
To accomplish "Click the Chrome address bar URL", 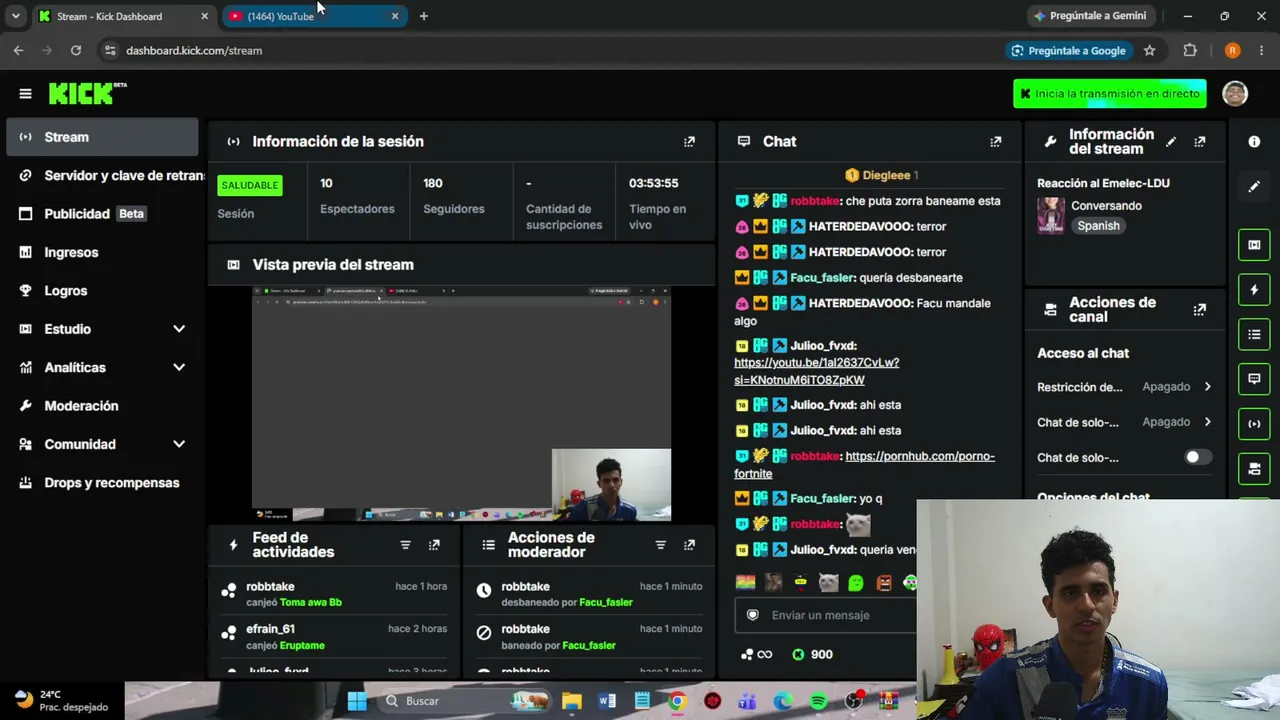I will (194, 50).
